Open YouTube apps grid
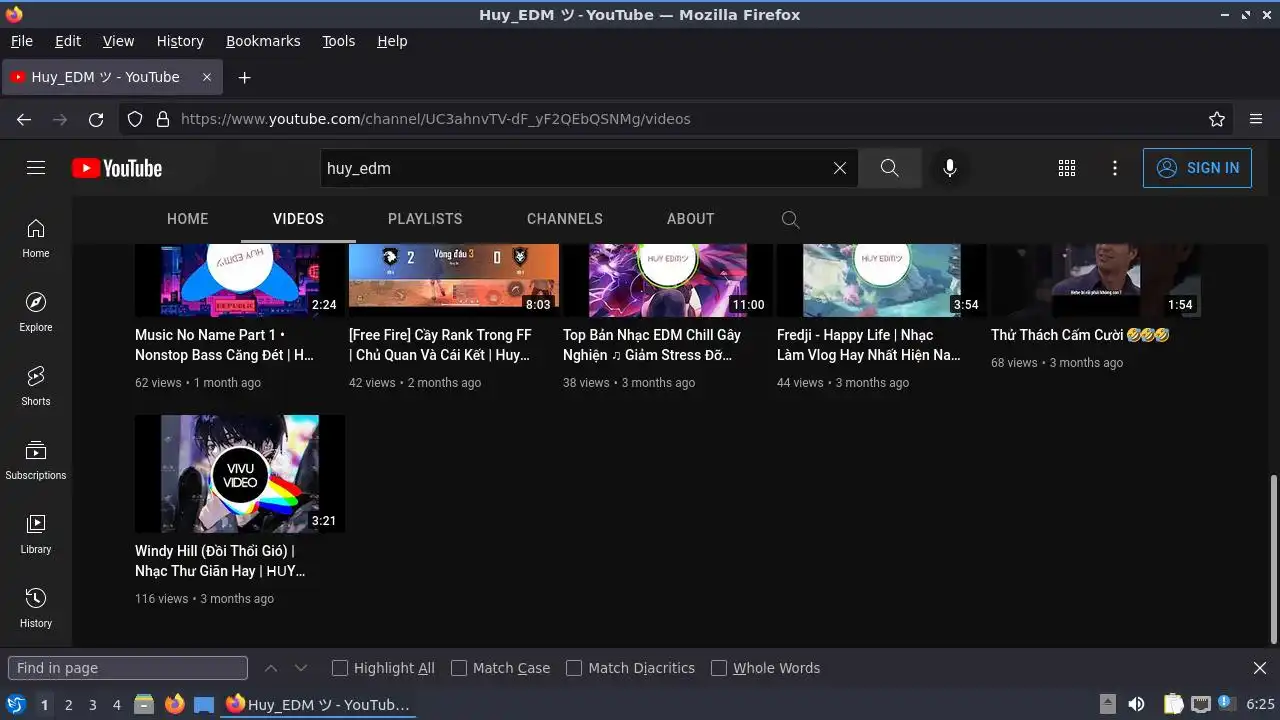1280x720 pixels. 1067,168
